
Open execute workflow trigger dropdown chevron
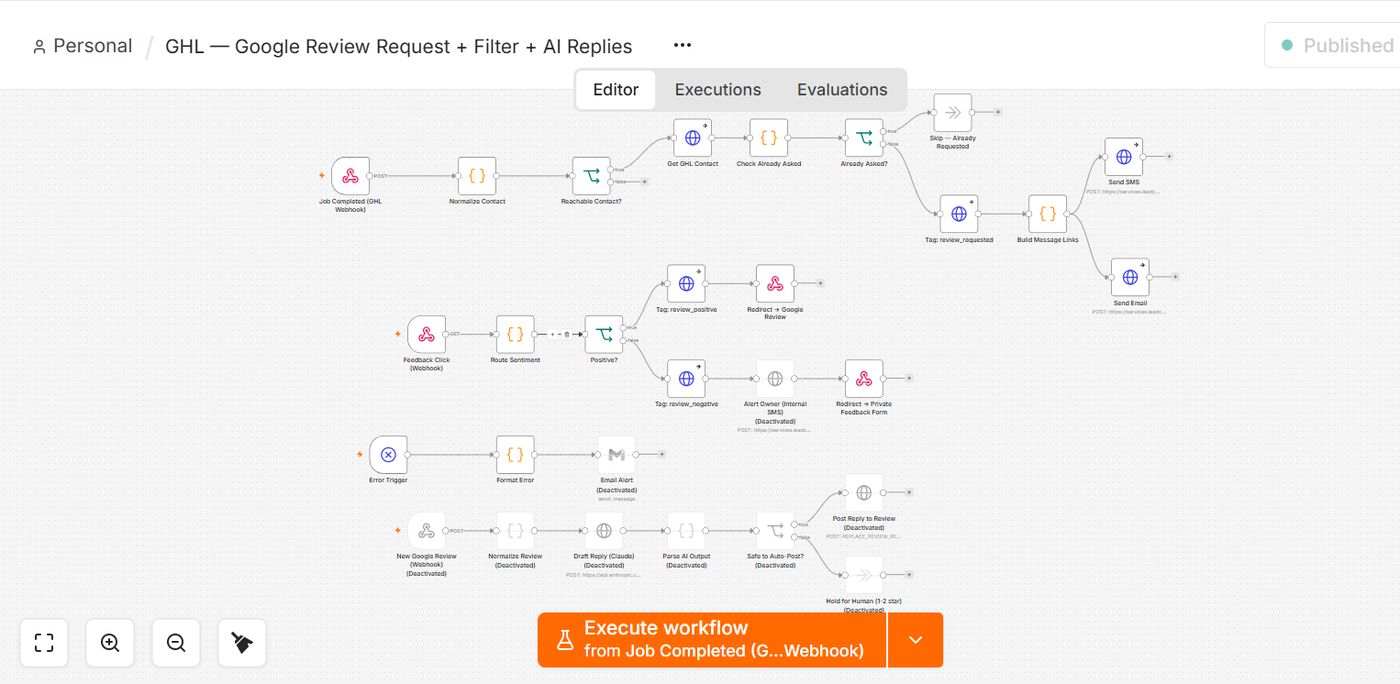tap(915, 640)
